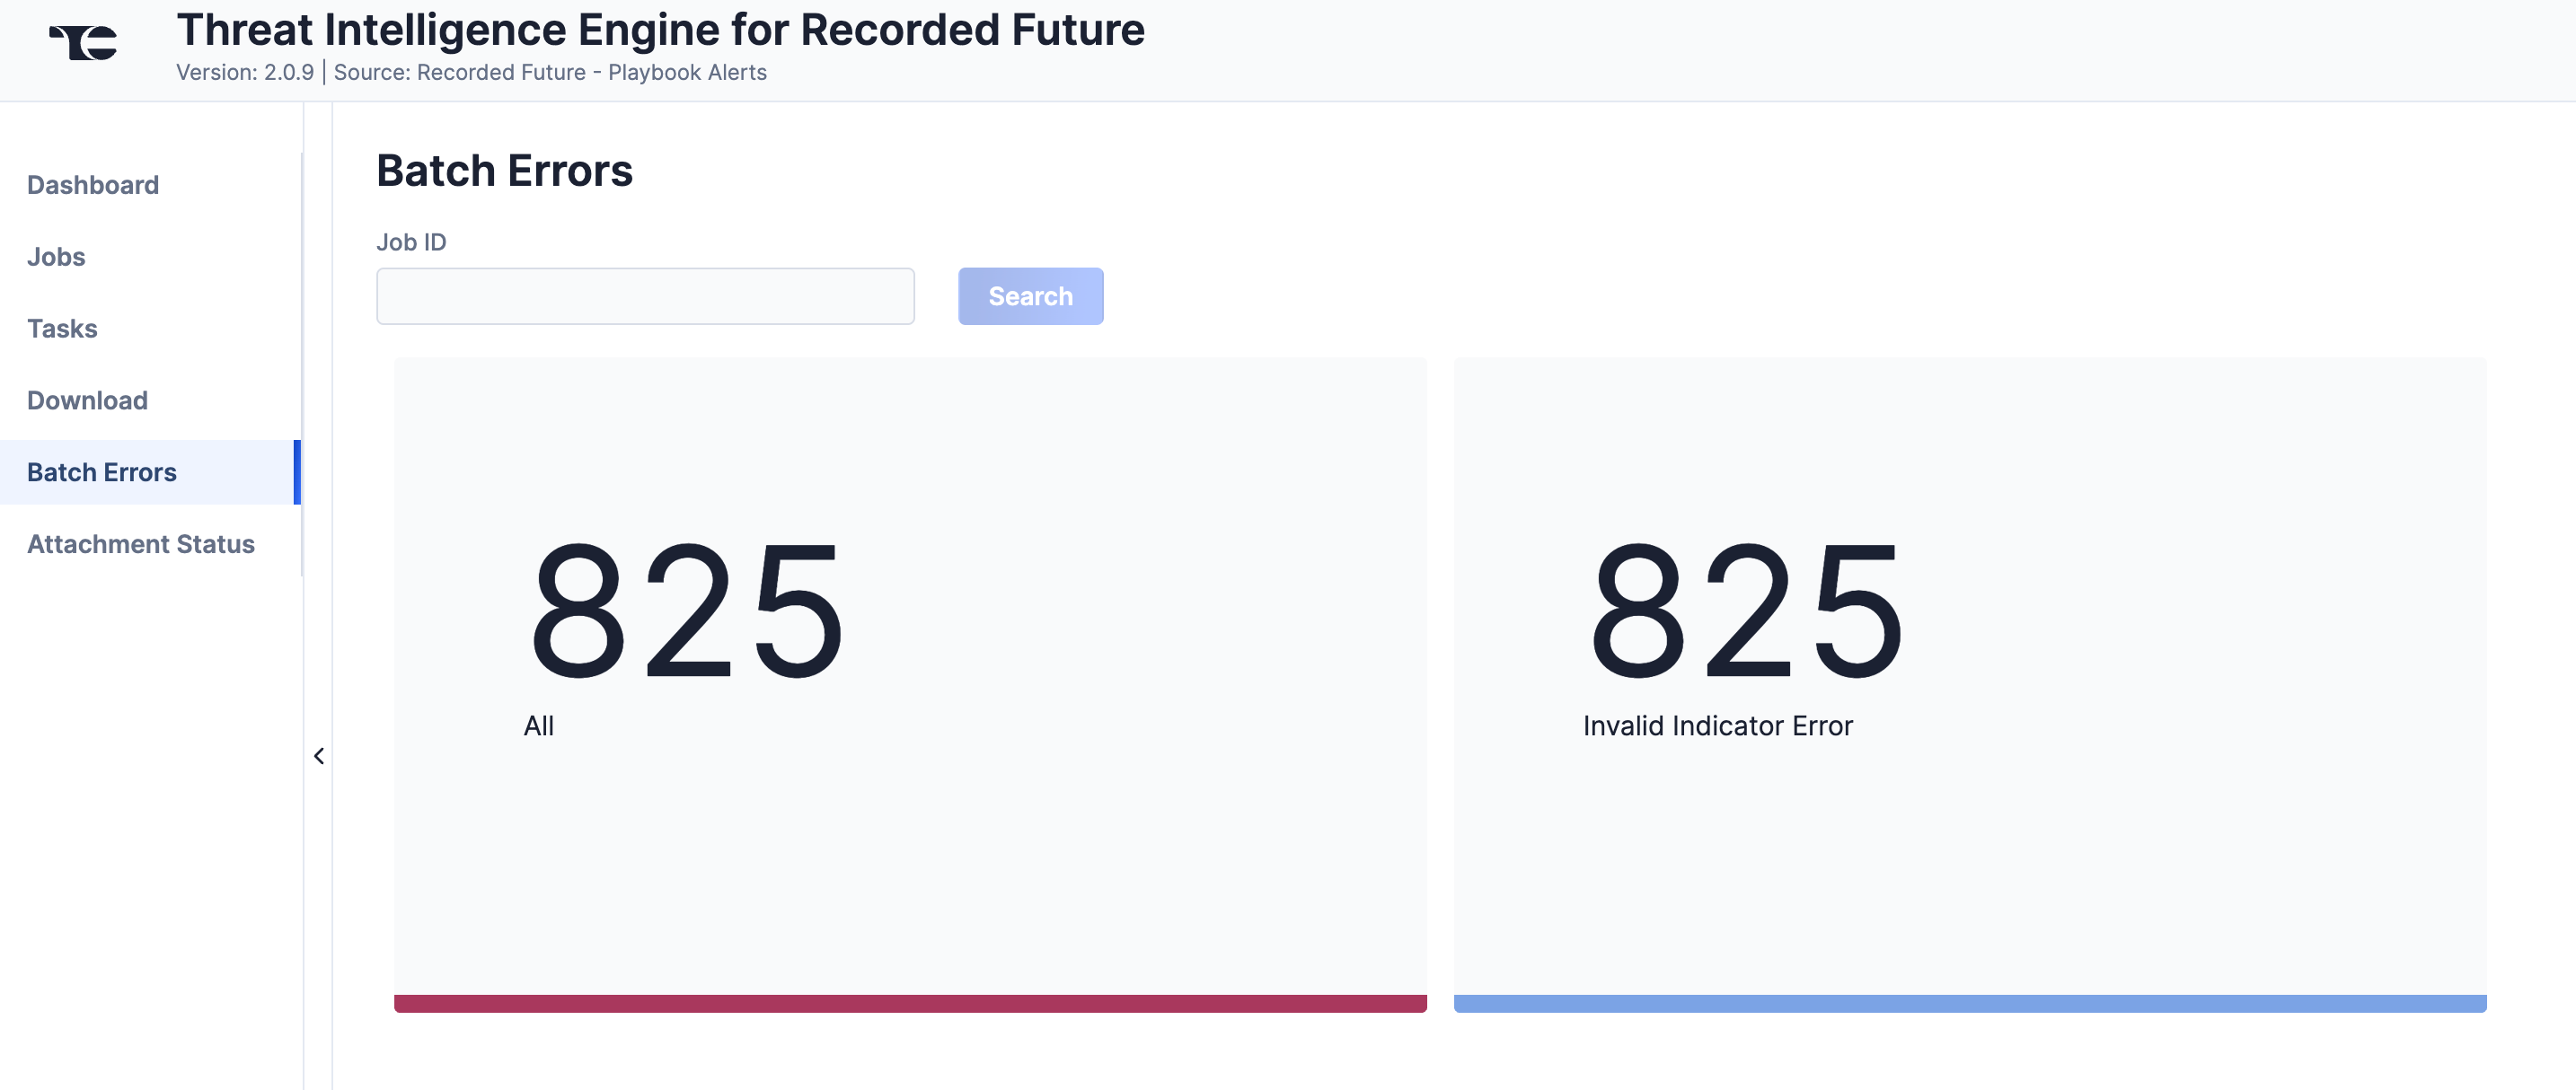Navigate to Tasks in the sidebar
The width and height of the screenshot is (2576, 1090).
point(62,329)
